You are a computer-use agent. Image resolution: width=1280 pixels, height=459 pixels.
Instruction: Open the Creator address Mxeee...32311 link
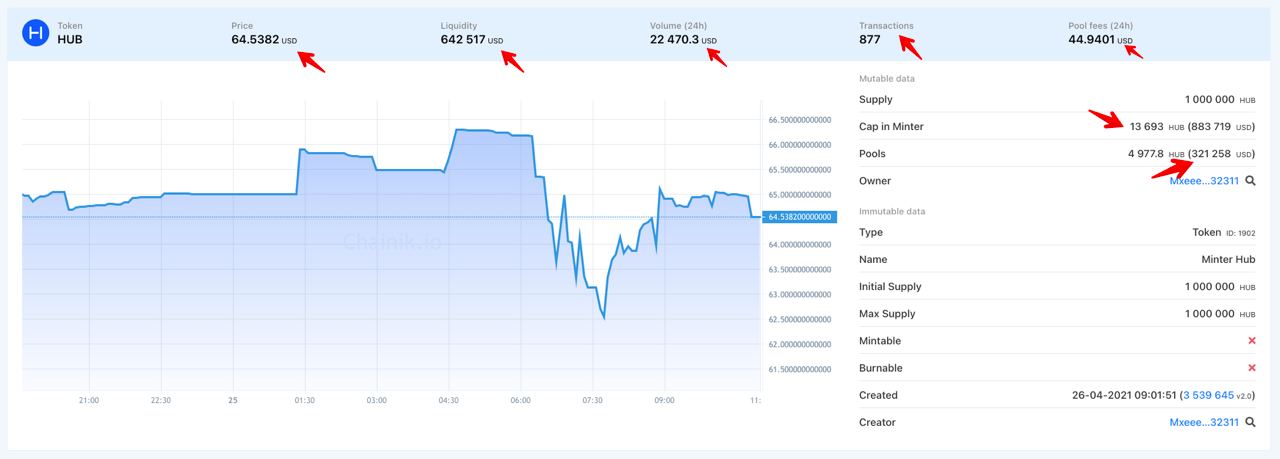pos(1204,422)
